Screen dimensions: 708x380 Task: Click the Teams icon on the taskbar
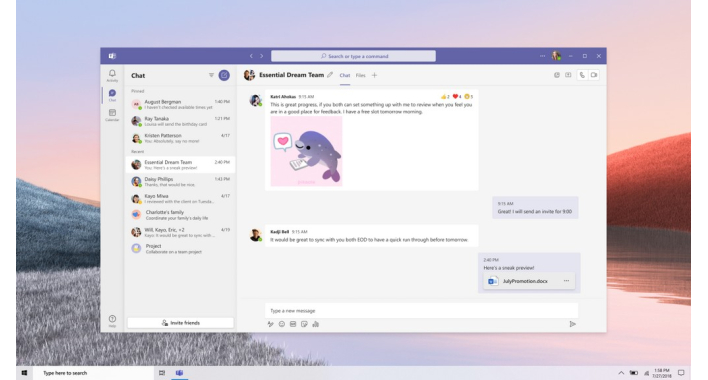[x=179, y=373]
